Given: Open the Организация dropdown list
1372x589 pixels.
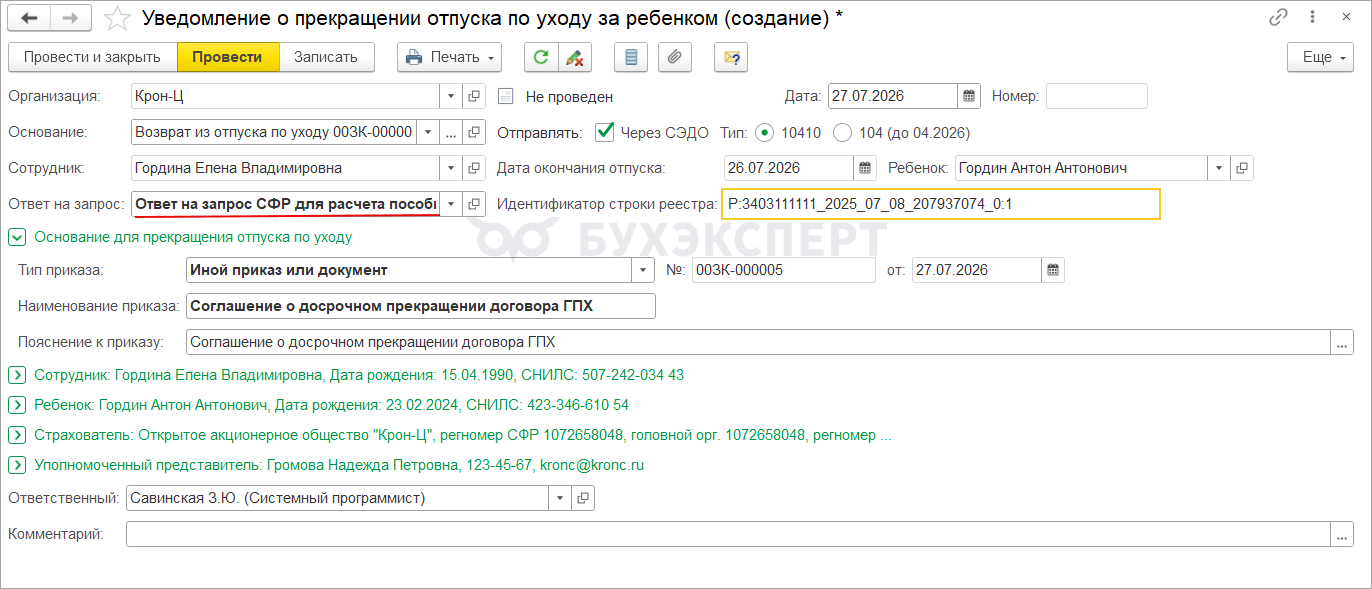Looking at the screenshot, I should click(451, 96).
